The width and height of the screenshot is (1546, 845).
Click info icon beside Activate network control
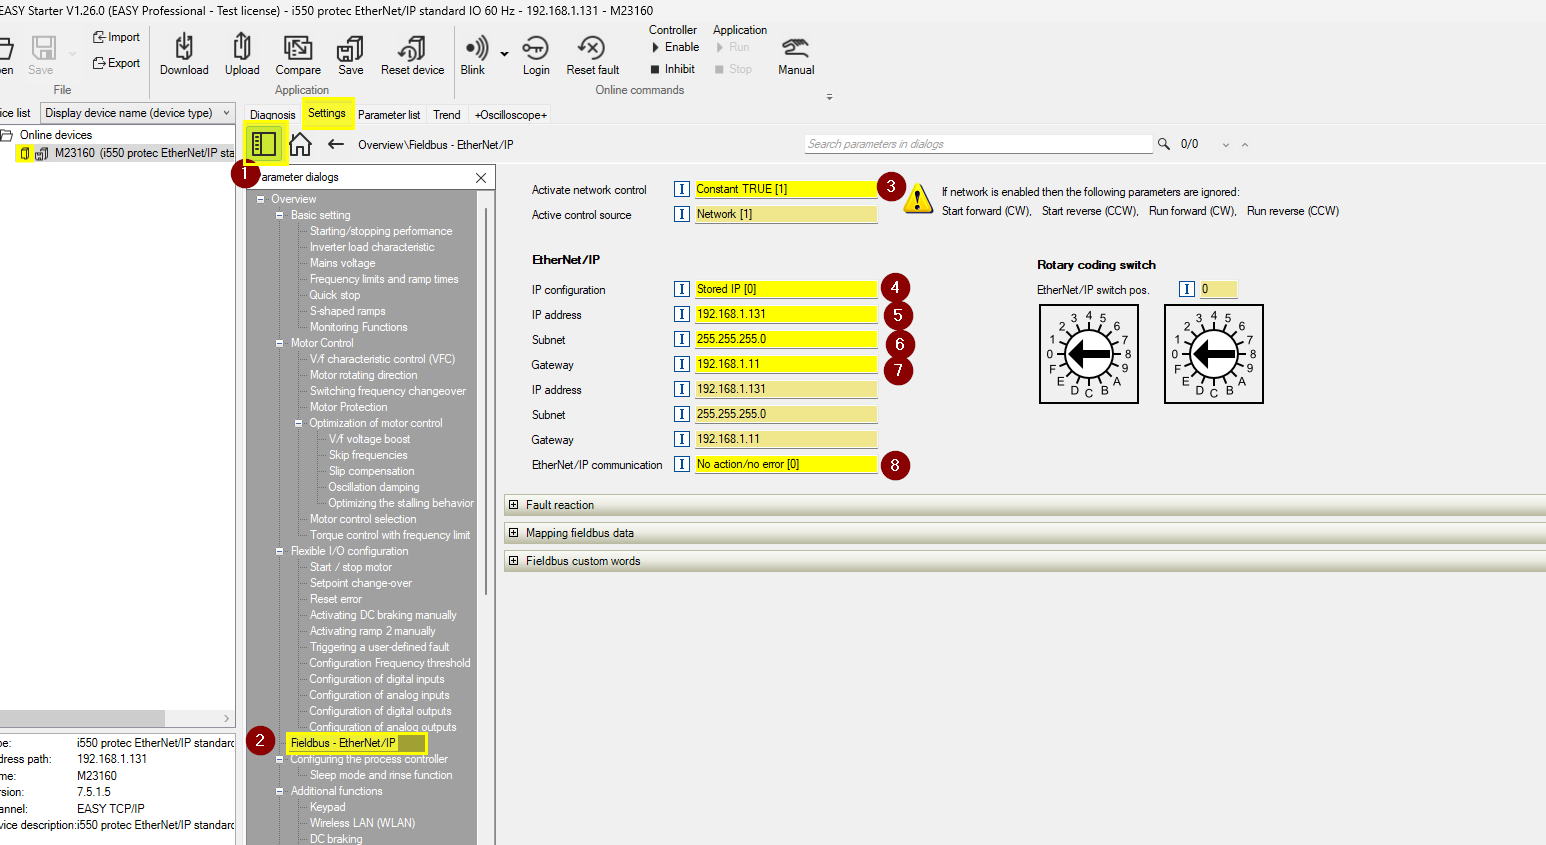click(x=682, y=189)
